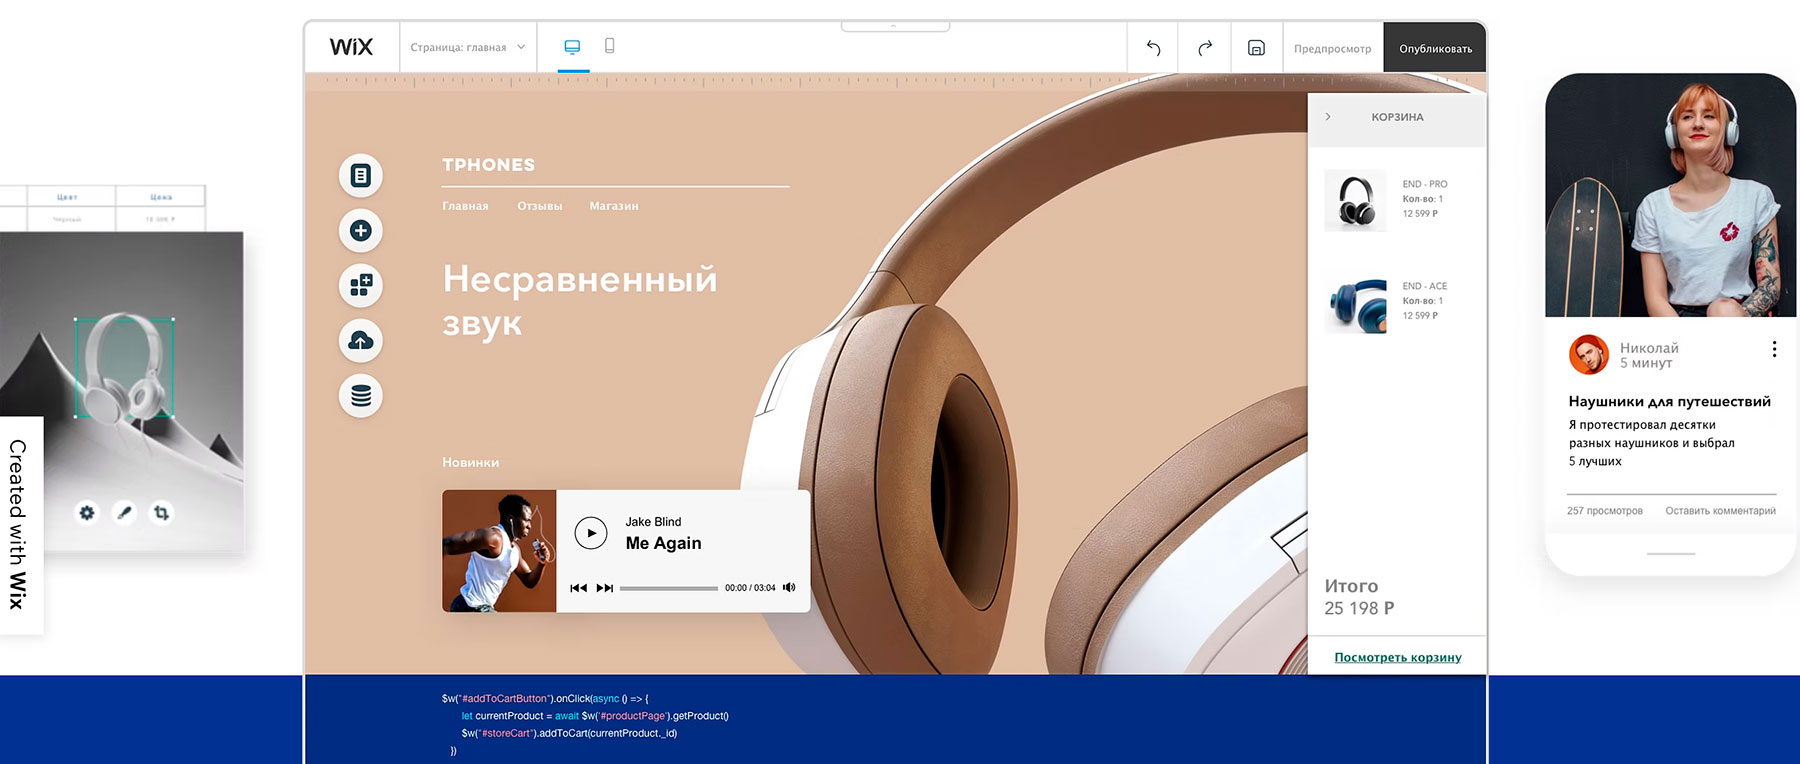The image size is (1800, 764).
Task: Open the add apps icon in sidebar
Action: (361, 286)
